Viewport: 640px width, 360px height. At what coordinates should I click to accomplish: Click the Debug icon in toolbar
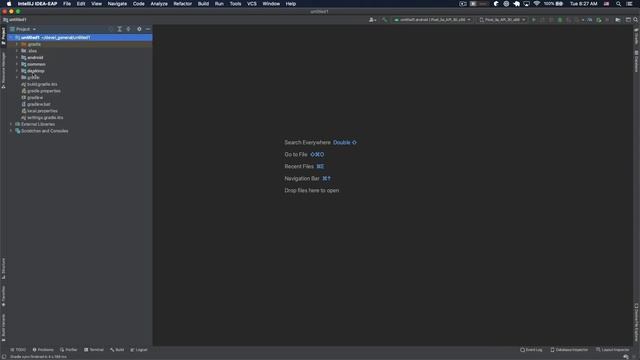point(560,20)
